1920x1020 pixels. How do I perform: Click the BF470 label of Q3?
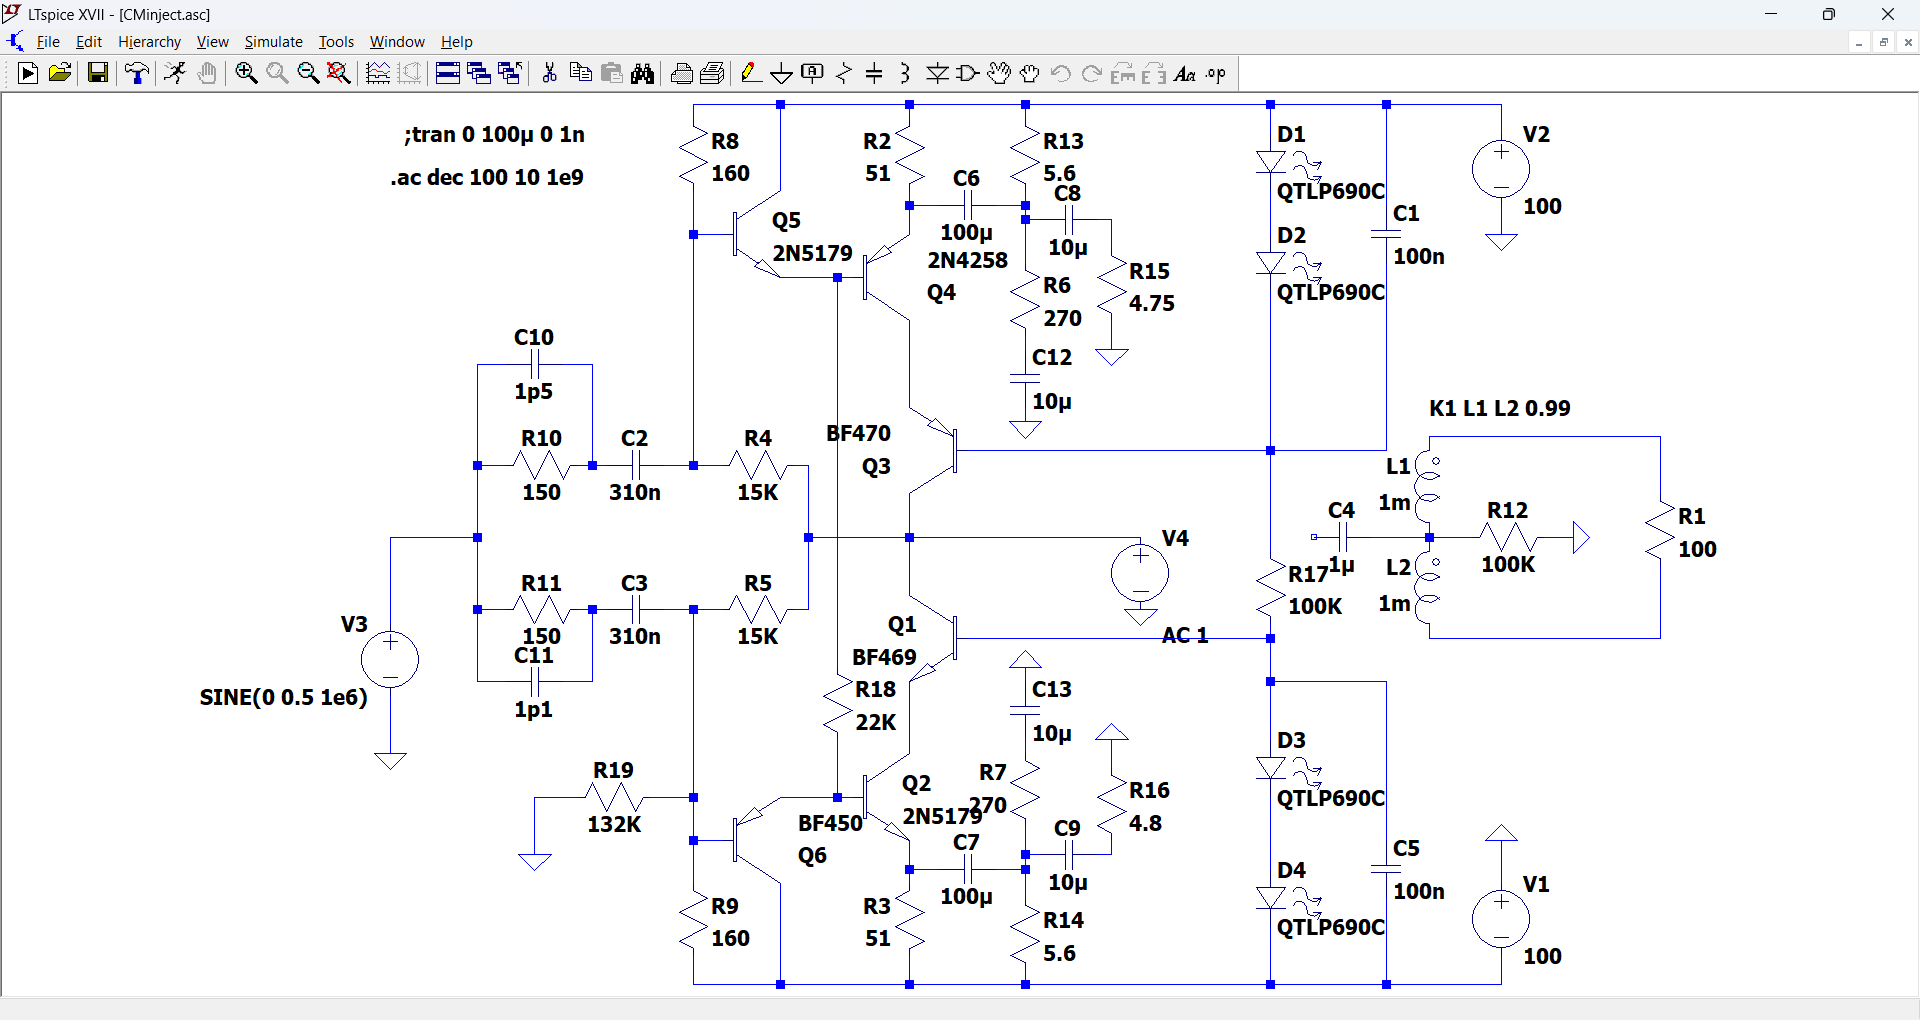pyautogui.click(x=858, y=433)
